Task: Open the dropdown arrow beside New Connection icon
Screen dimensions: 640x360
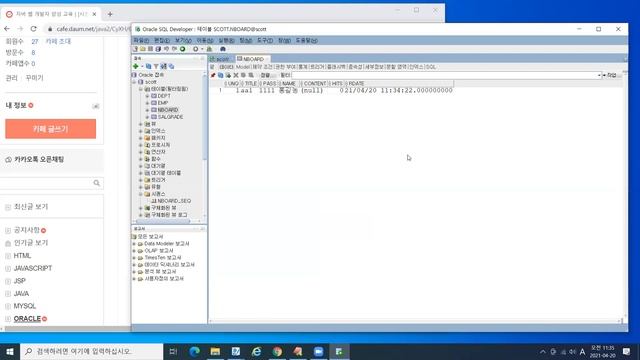Action: 142,66
